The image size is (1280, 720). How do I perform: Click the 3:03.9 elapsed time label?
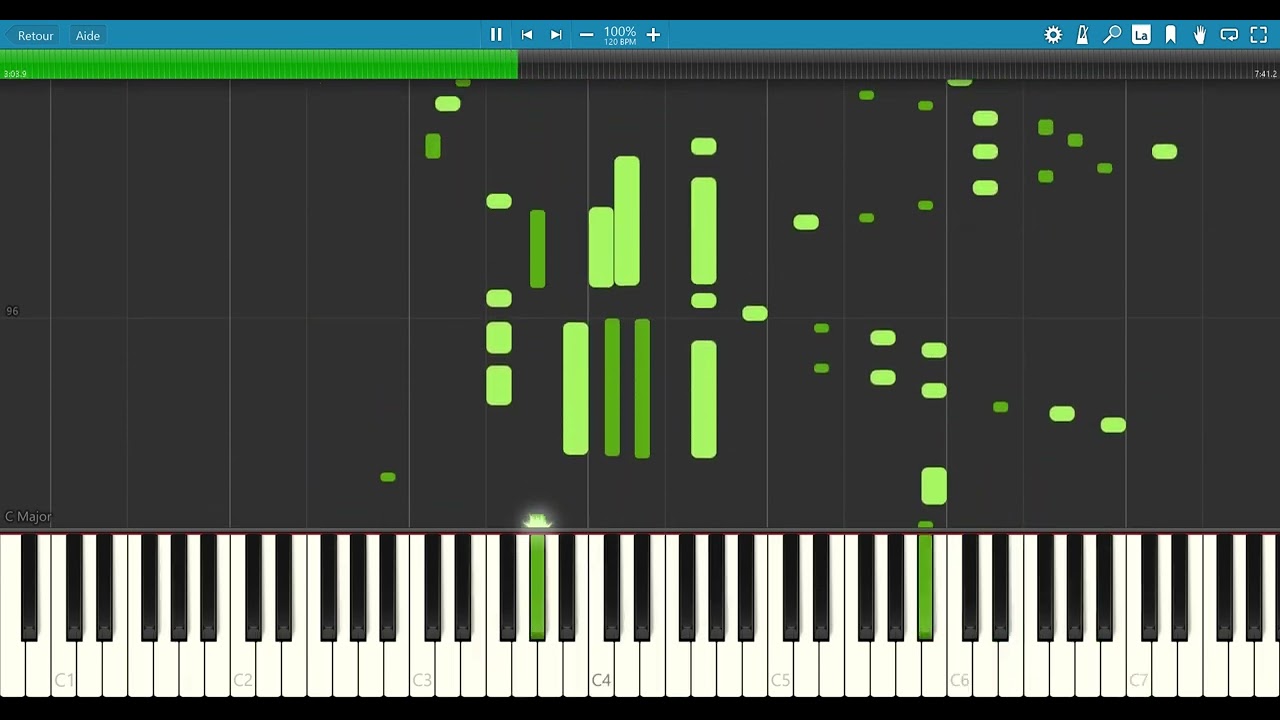[15, 74]
